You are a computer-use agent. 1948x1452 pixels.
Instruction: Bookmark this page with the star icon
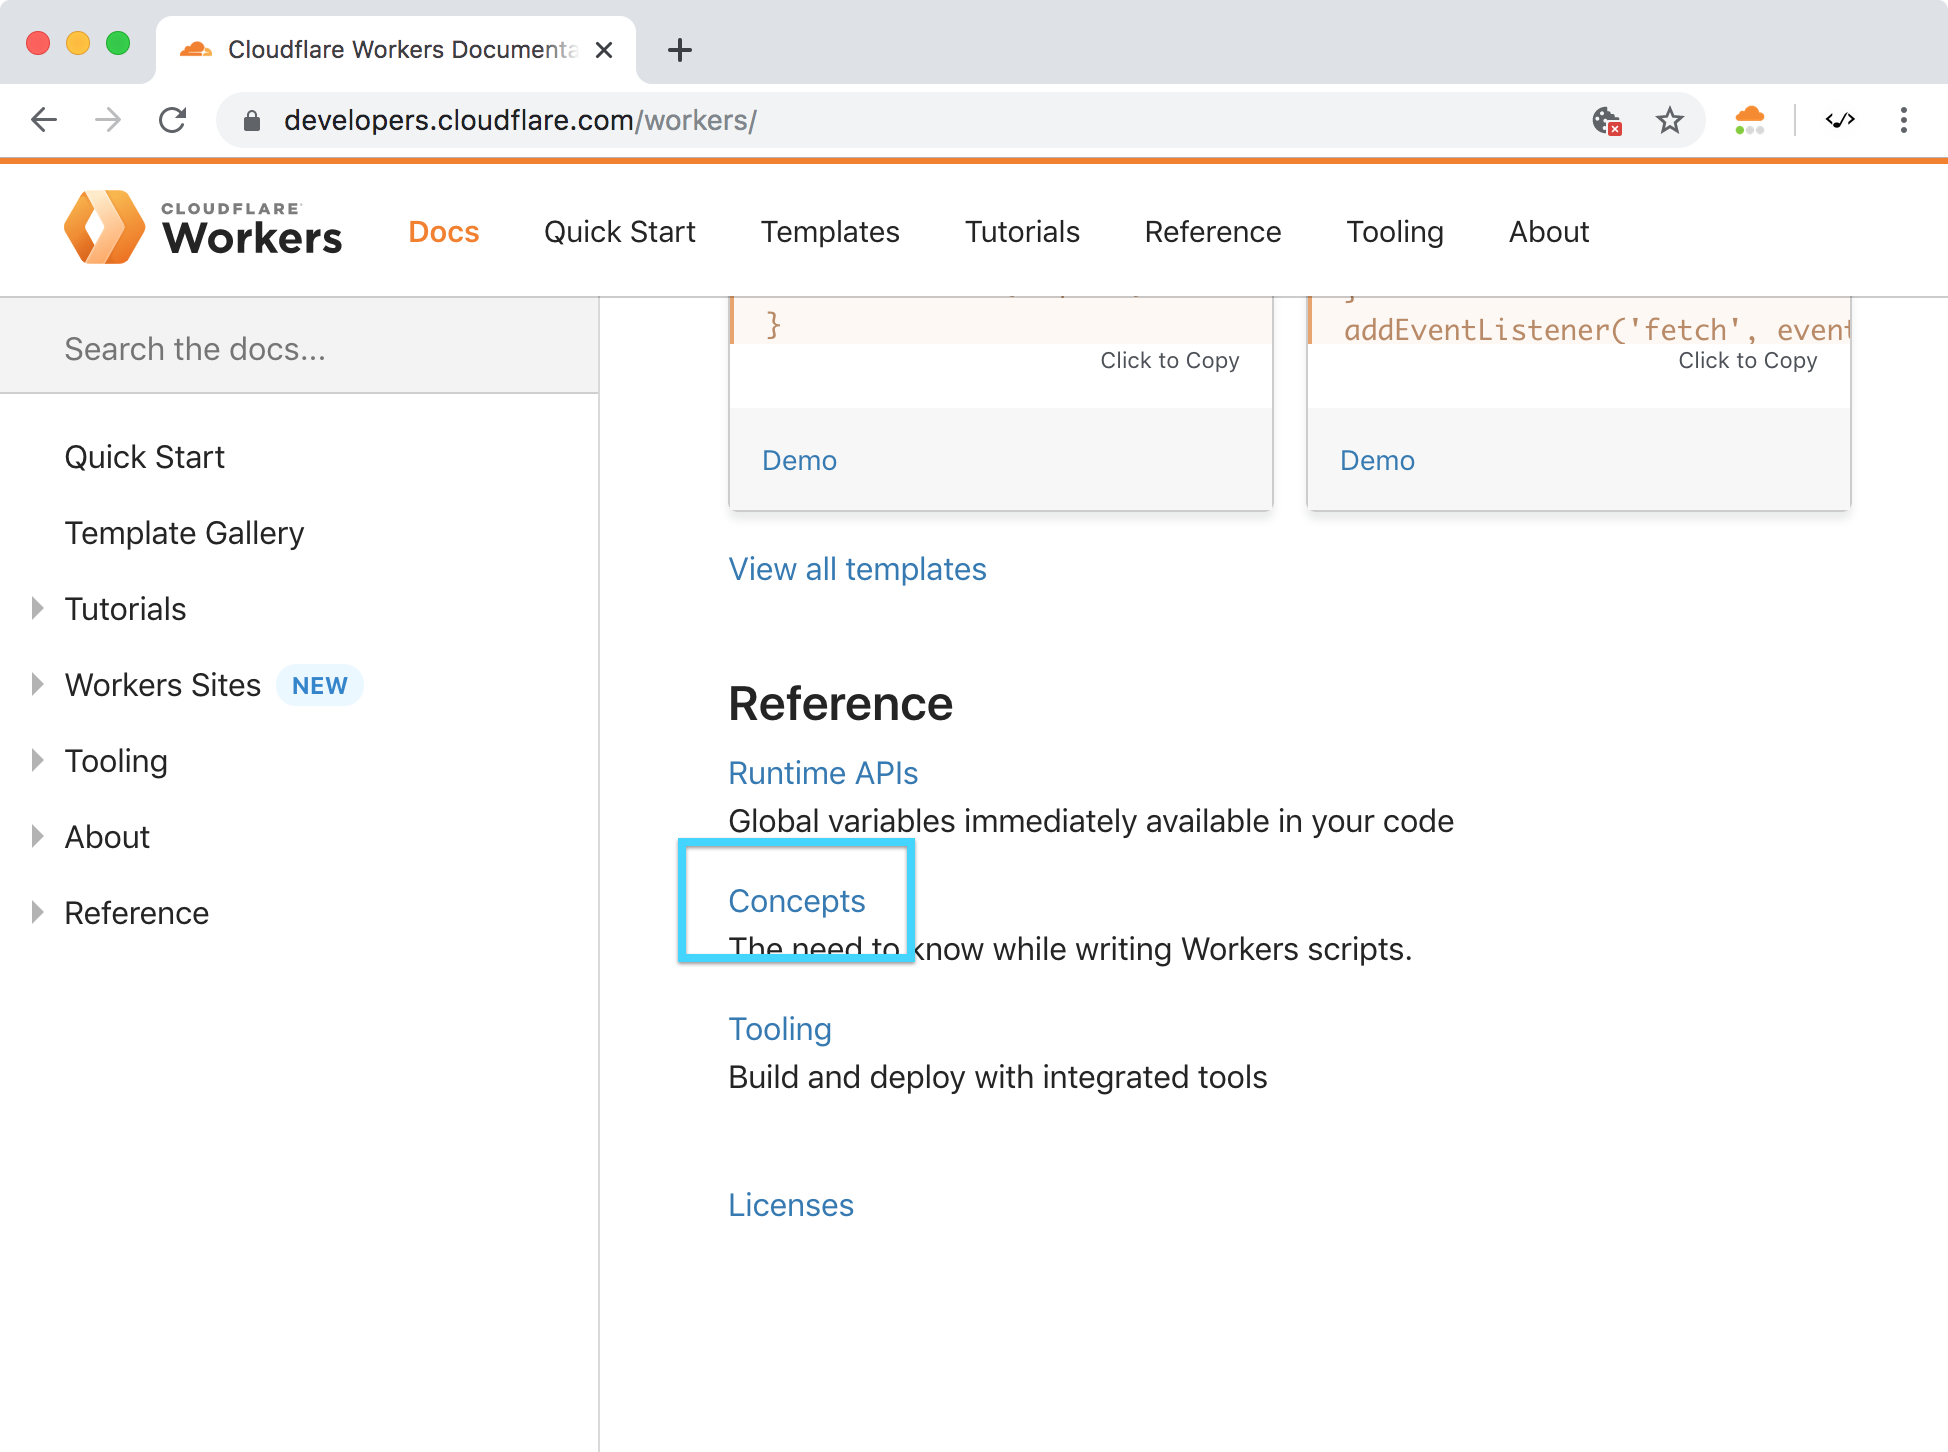(1670, 120)
